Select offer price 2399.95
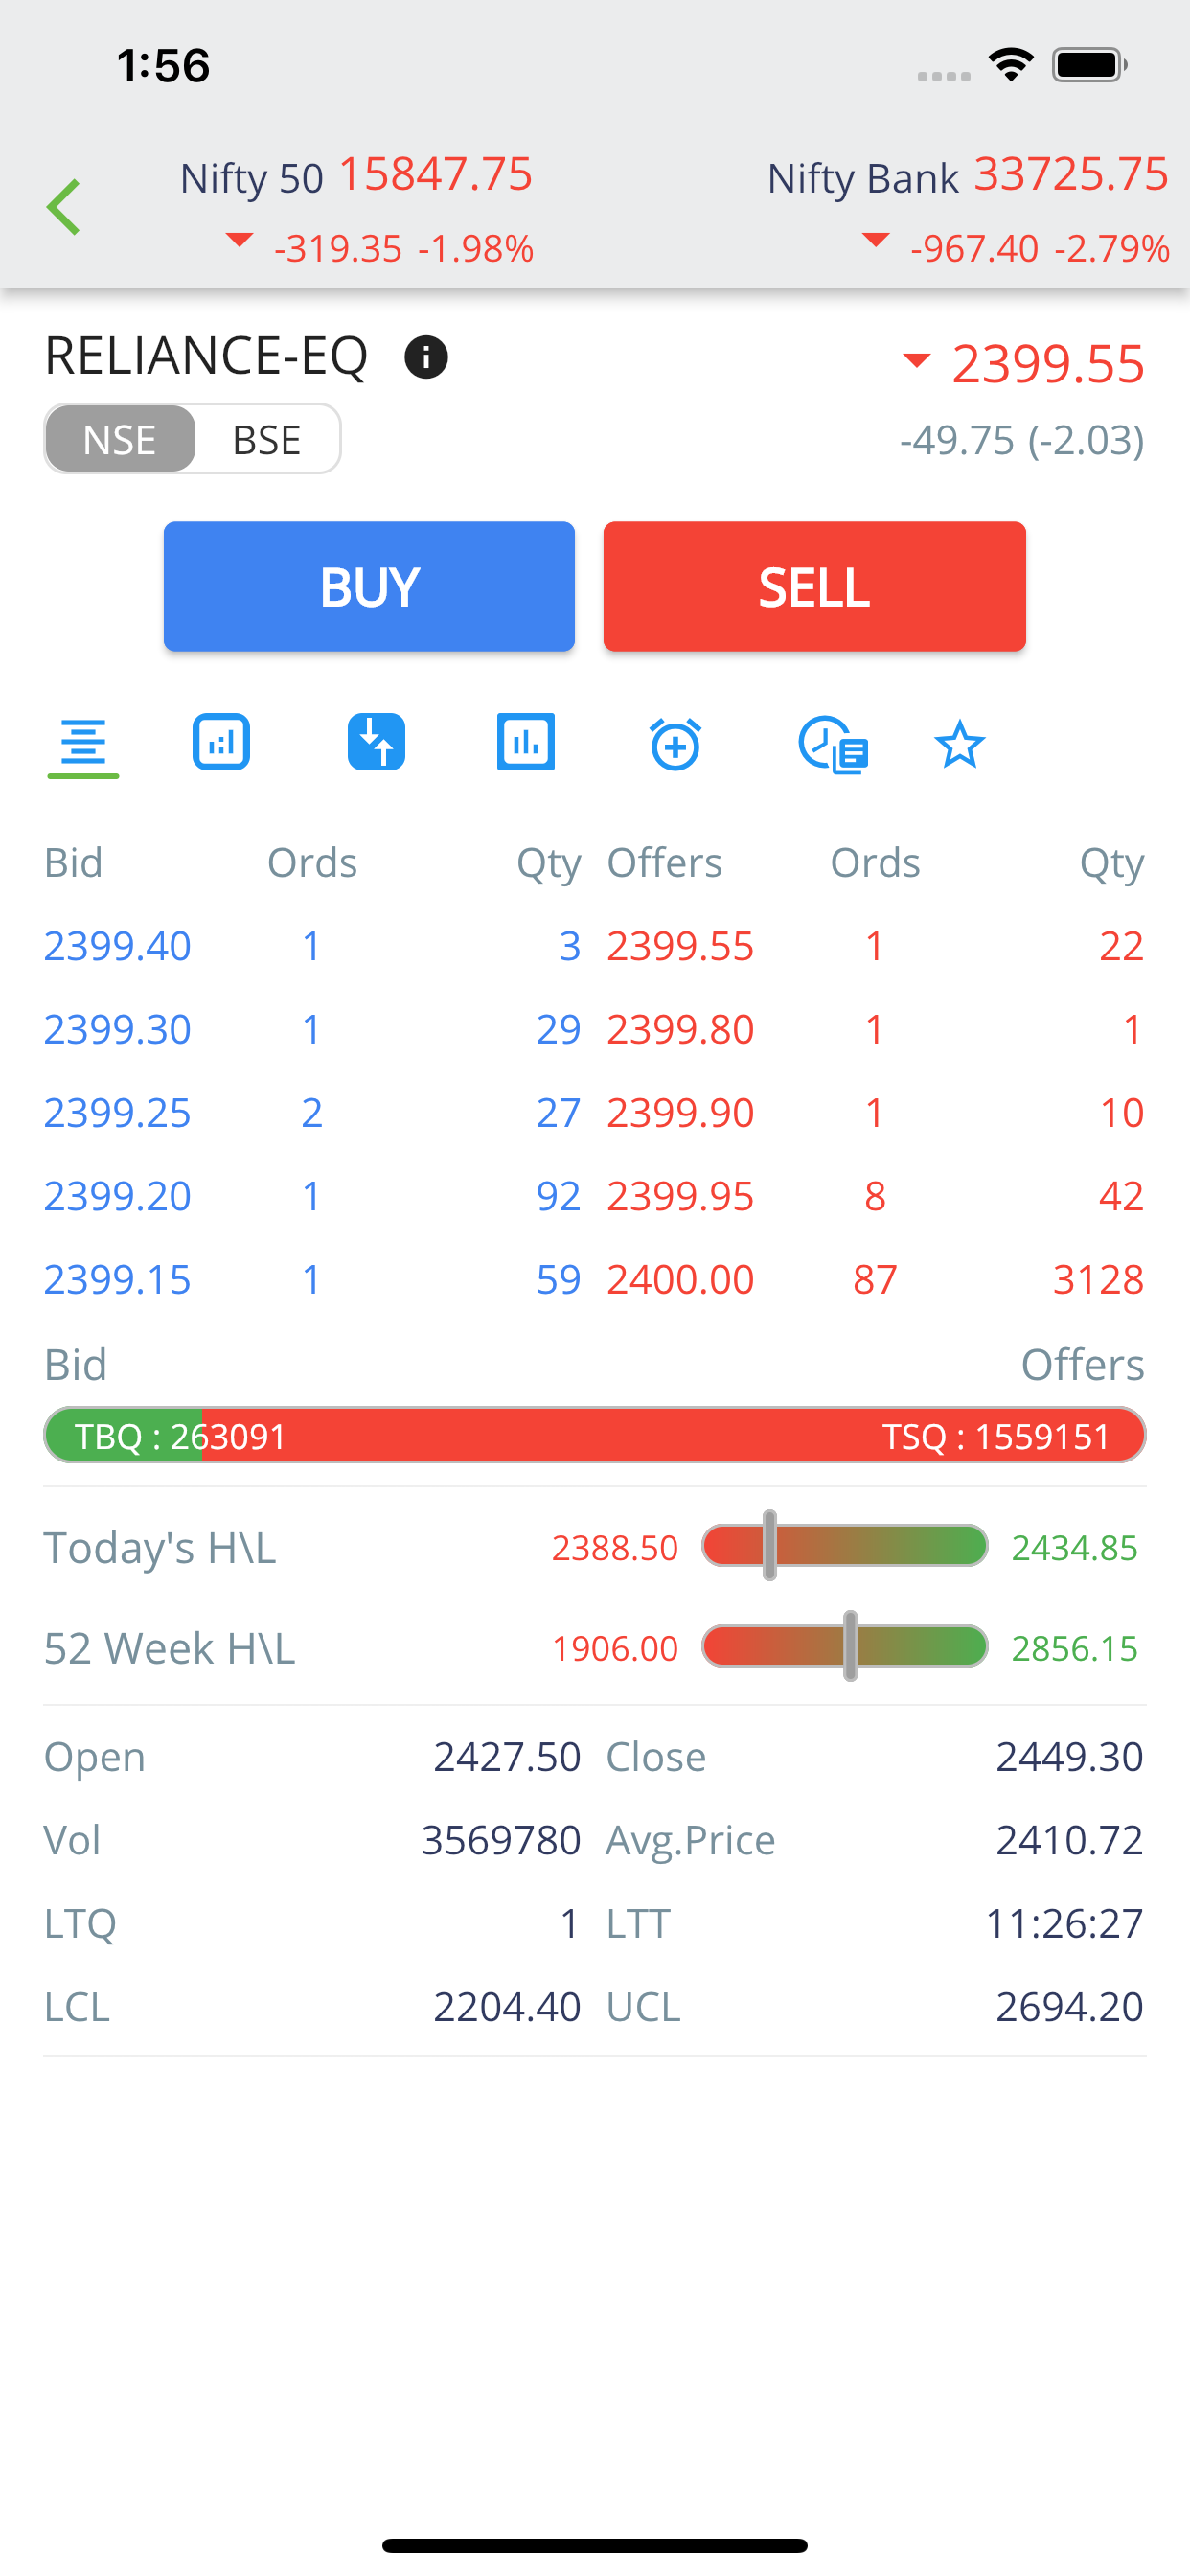 [x=680, y=1196]
